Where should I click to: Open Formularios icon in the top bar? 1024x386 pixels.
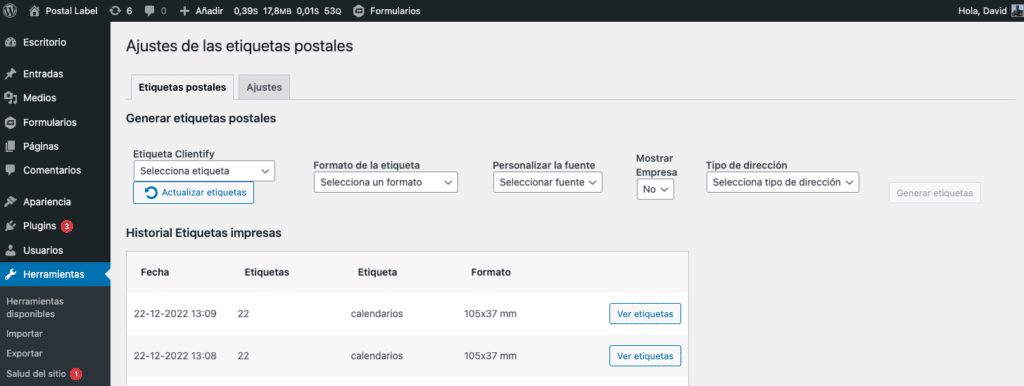point(359,10)
